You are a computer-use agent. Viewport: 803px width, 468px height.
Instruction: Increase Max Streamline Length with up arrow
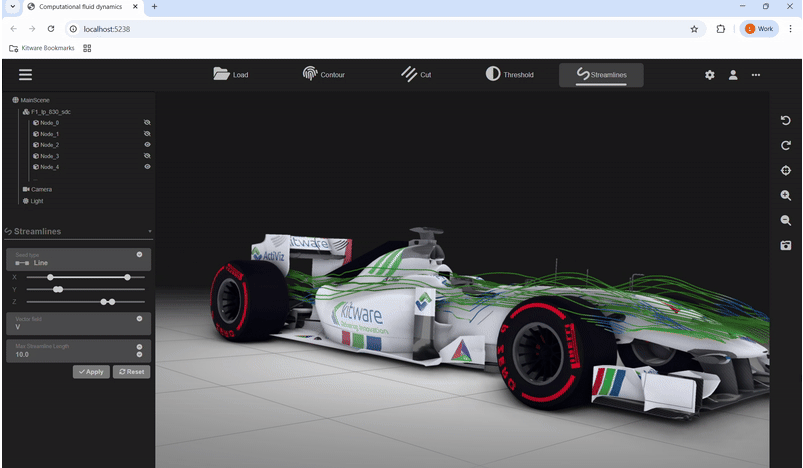(x=139, y=347)
